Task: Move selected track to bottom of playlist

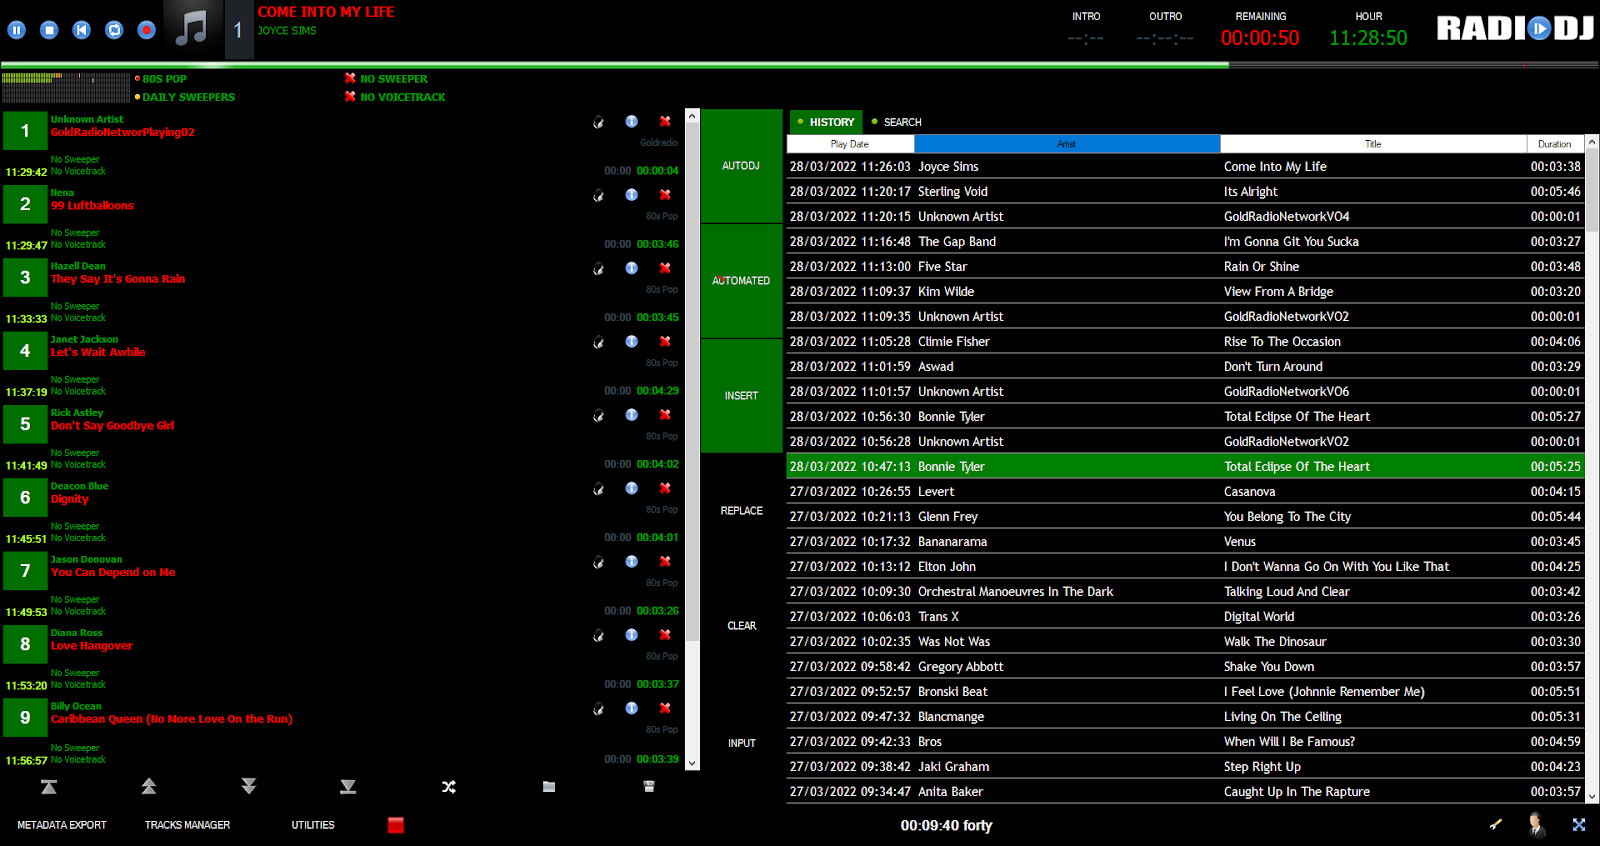Action: 348,787
